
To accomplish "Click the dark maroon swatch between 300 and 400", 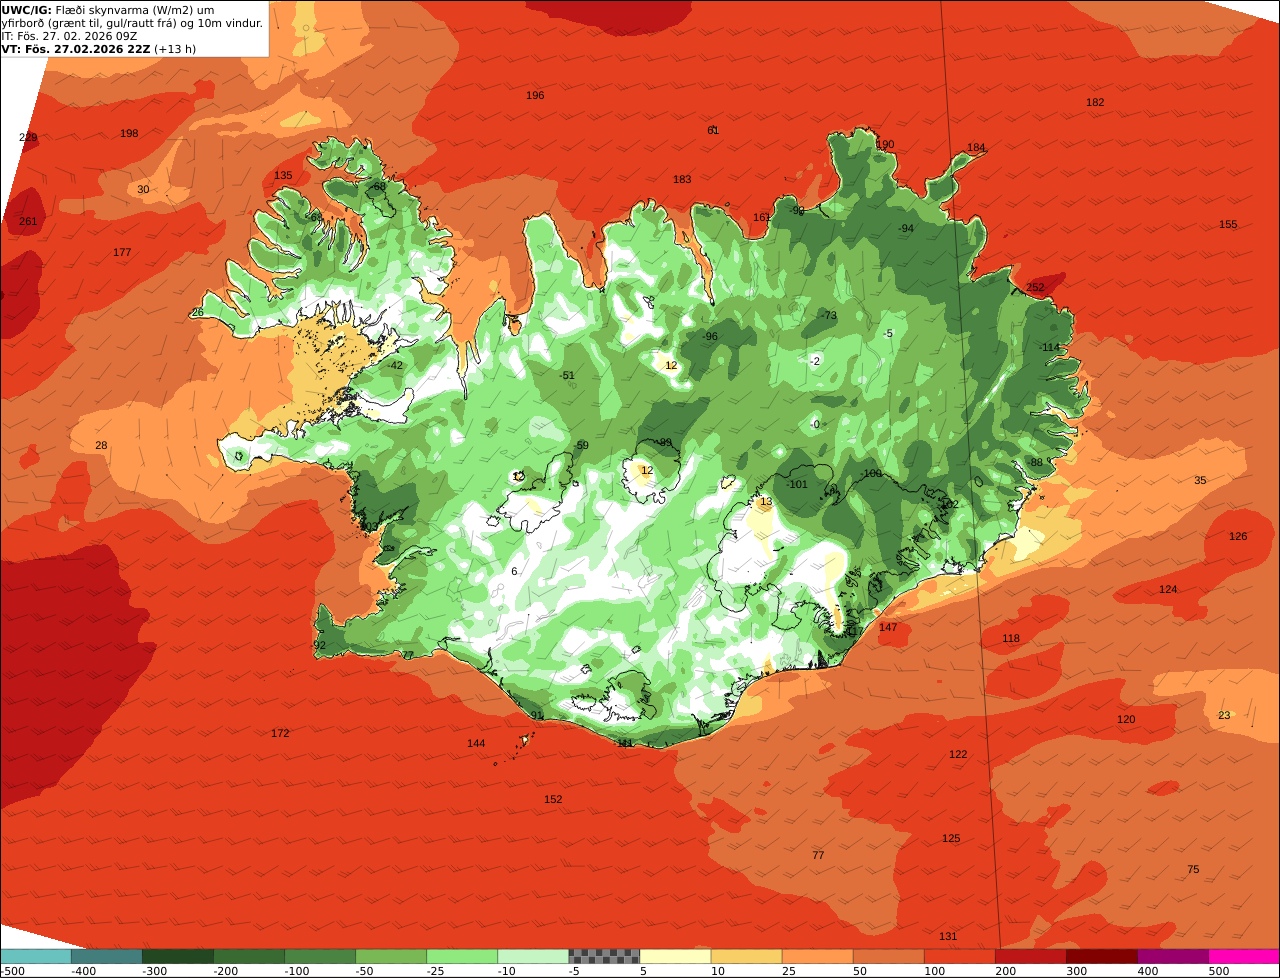I will pyautogui.click(x=1101, y=956).
